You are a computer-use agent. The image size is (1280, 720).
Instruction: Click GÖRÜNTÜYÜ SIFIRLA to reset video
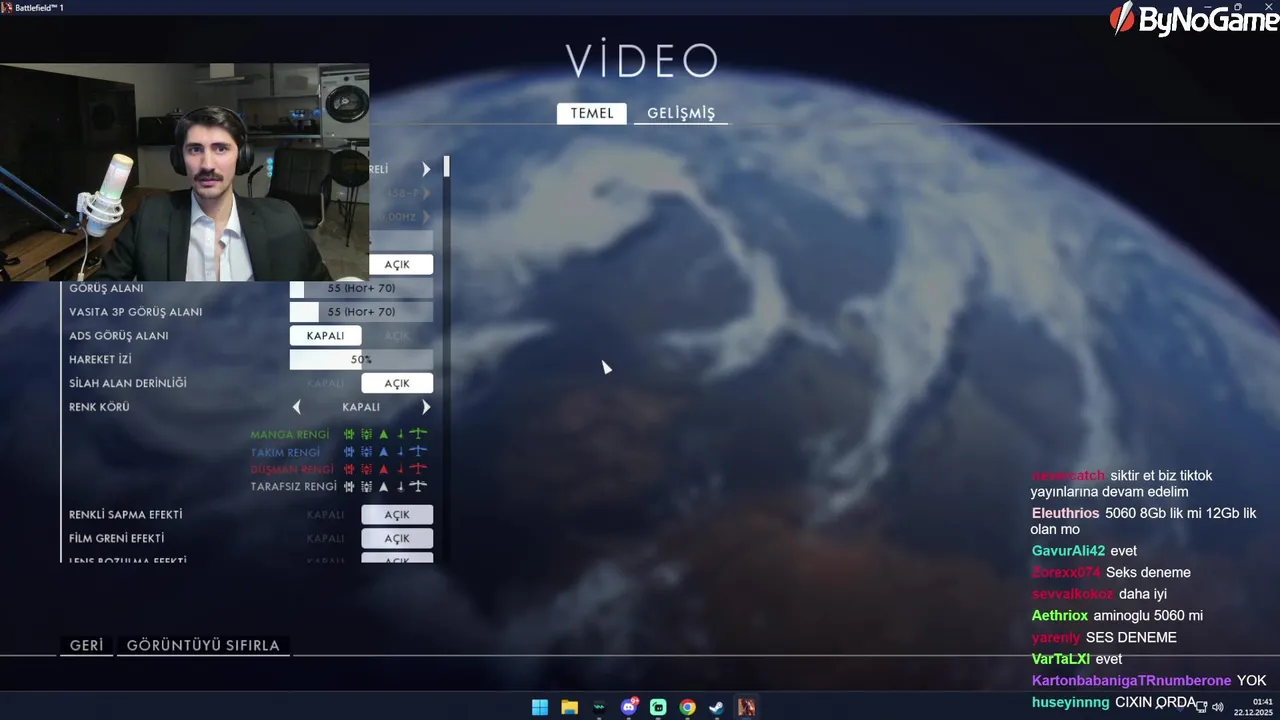[x=203, y=645]
